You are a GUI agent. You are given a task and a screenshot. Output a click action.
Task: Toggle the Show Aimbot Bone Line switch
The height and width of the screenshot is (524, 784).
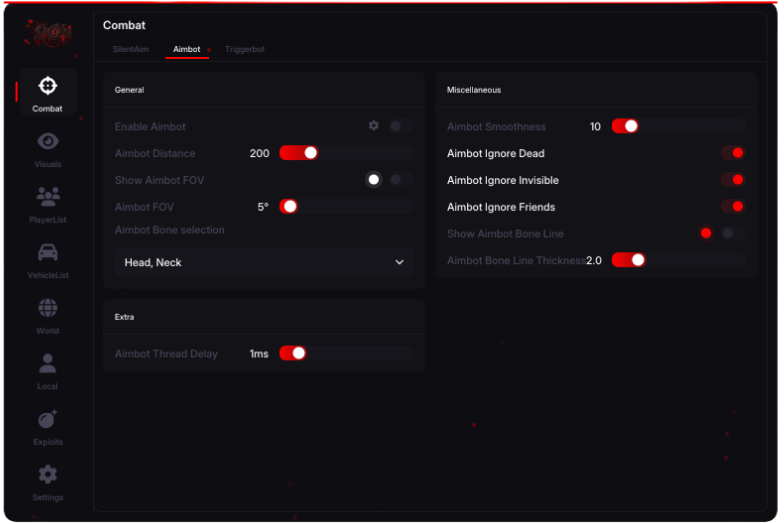tap(733, 233)
